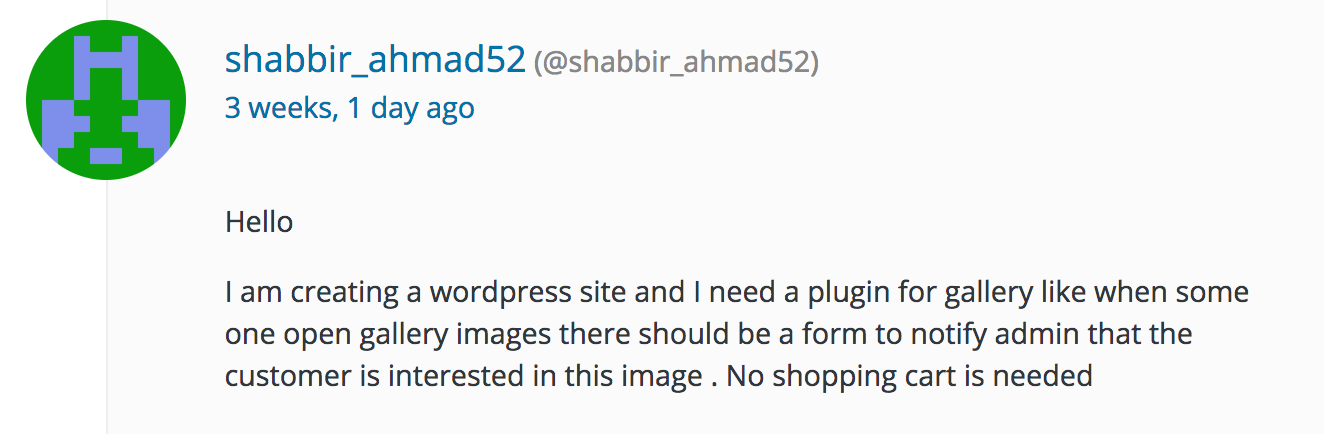Click the grey @shabbir_ahmad52 handle
Viewport: 1324px width, 434px height.
[677, 63]
